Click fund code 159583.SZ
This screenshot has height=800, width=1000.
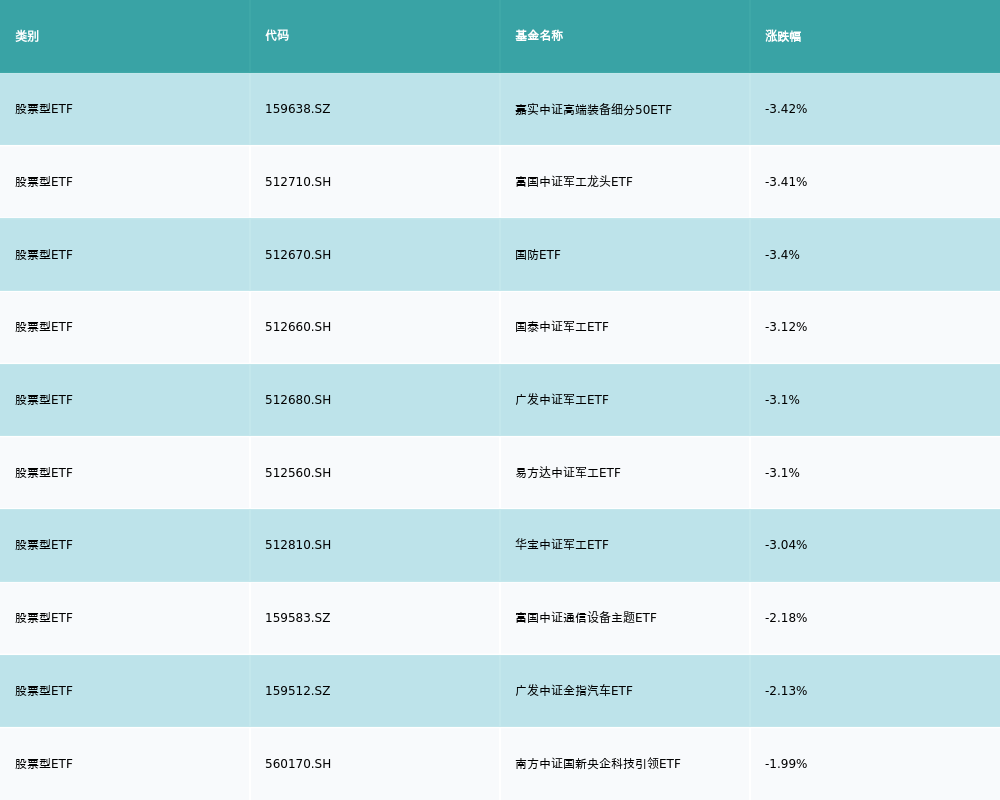[x=297, y=618]
